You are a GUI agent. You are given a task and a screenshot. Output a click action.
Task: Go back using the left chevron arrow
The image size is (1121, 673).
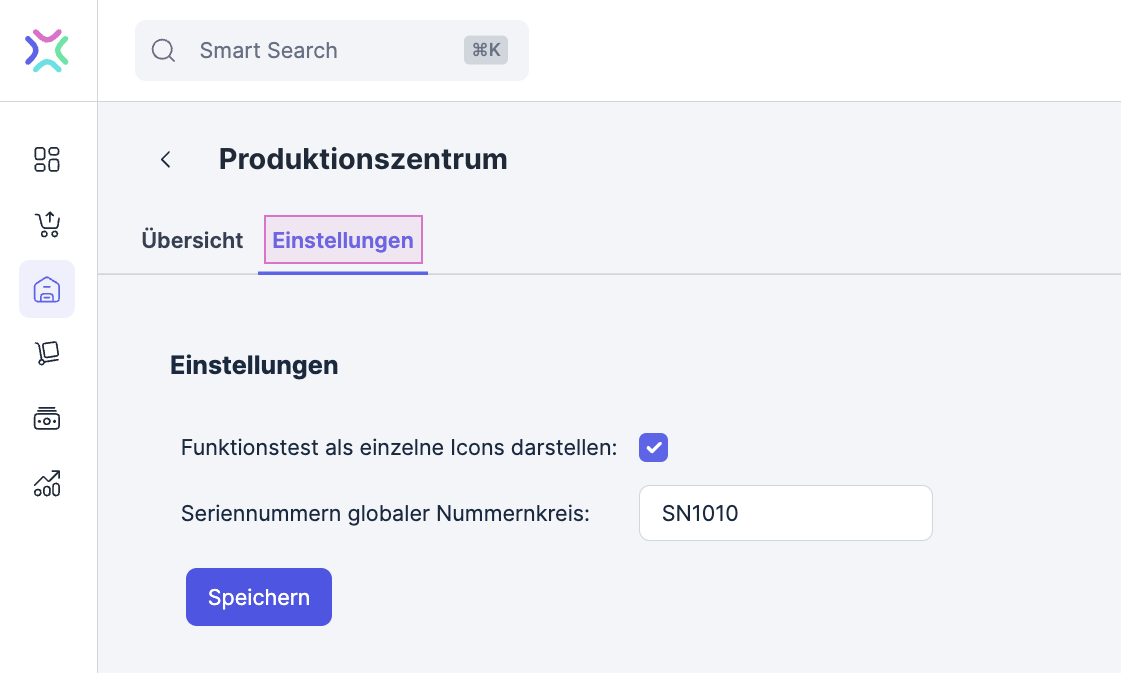pyautogui.click(x=166, y=160)
